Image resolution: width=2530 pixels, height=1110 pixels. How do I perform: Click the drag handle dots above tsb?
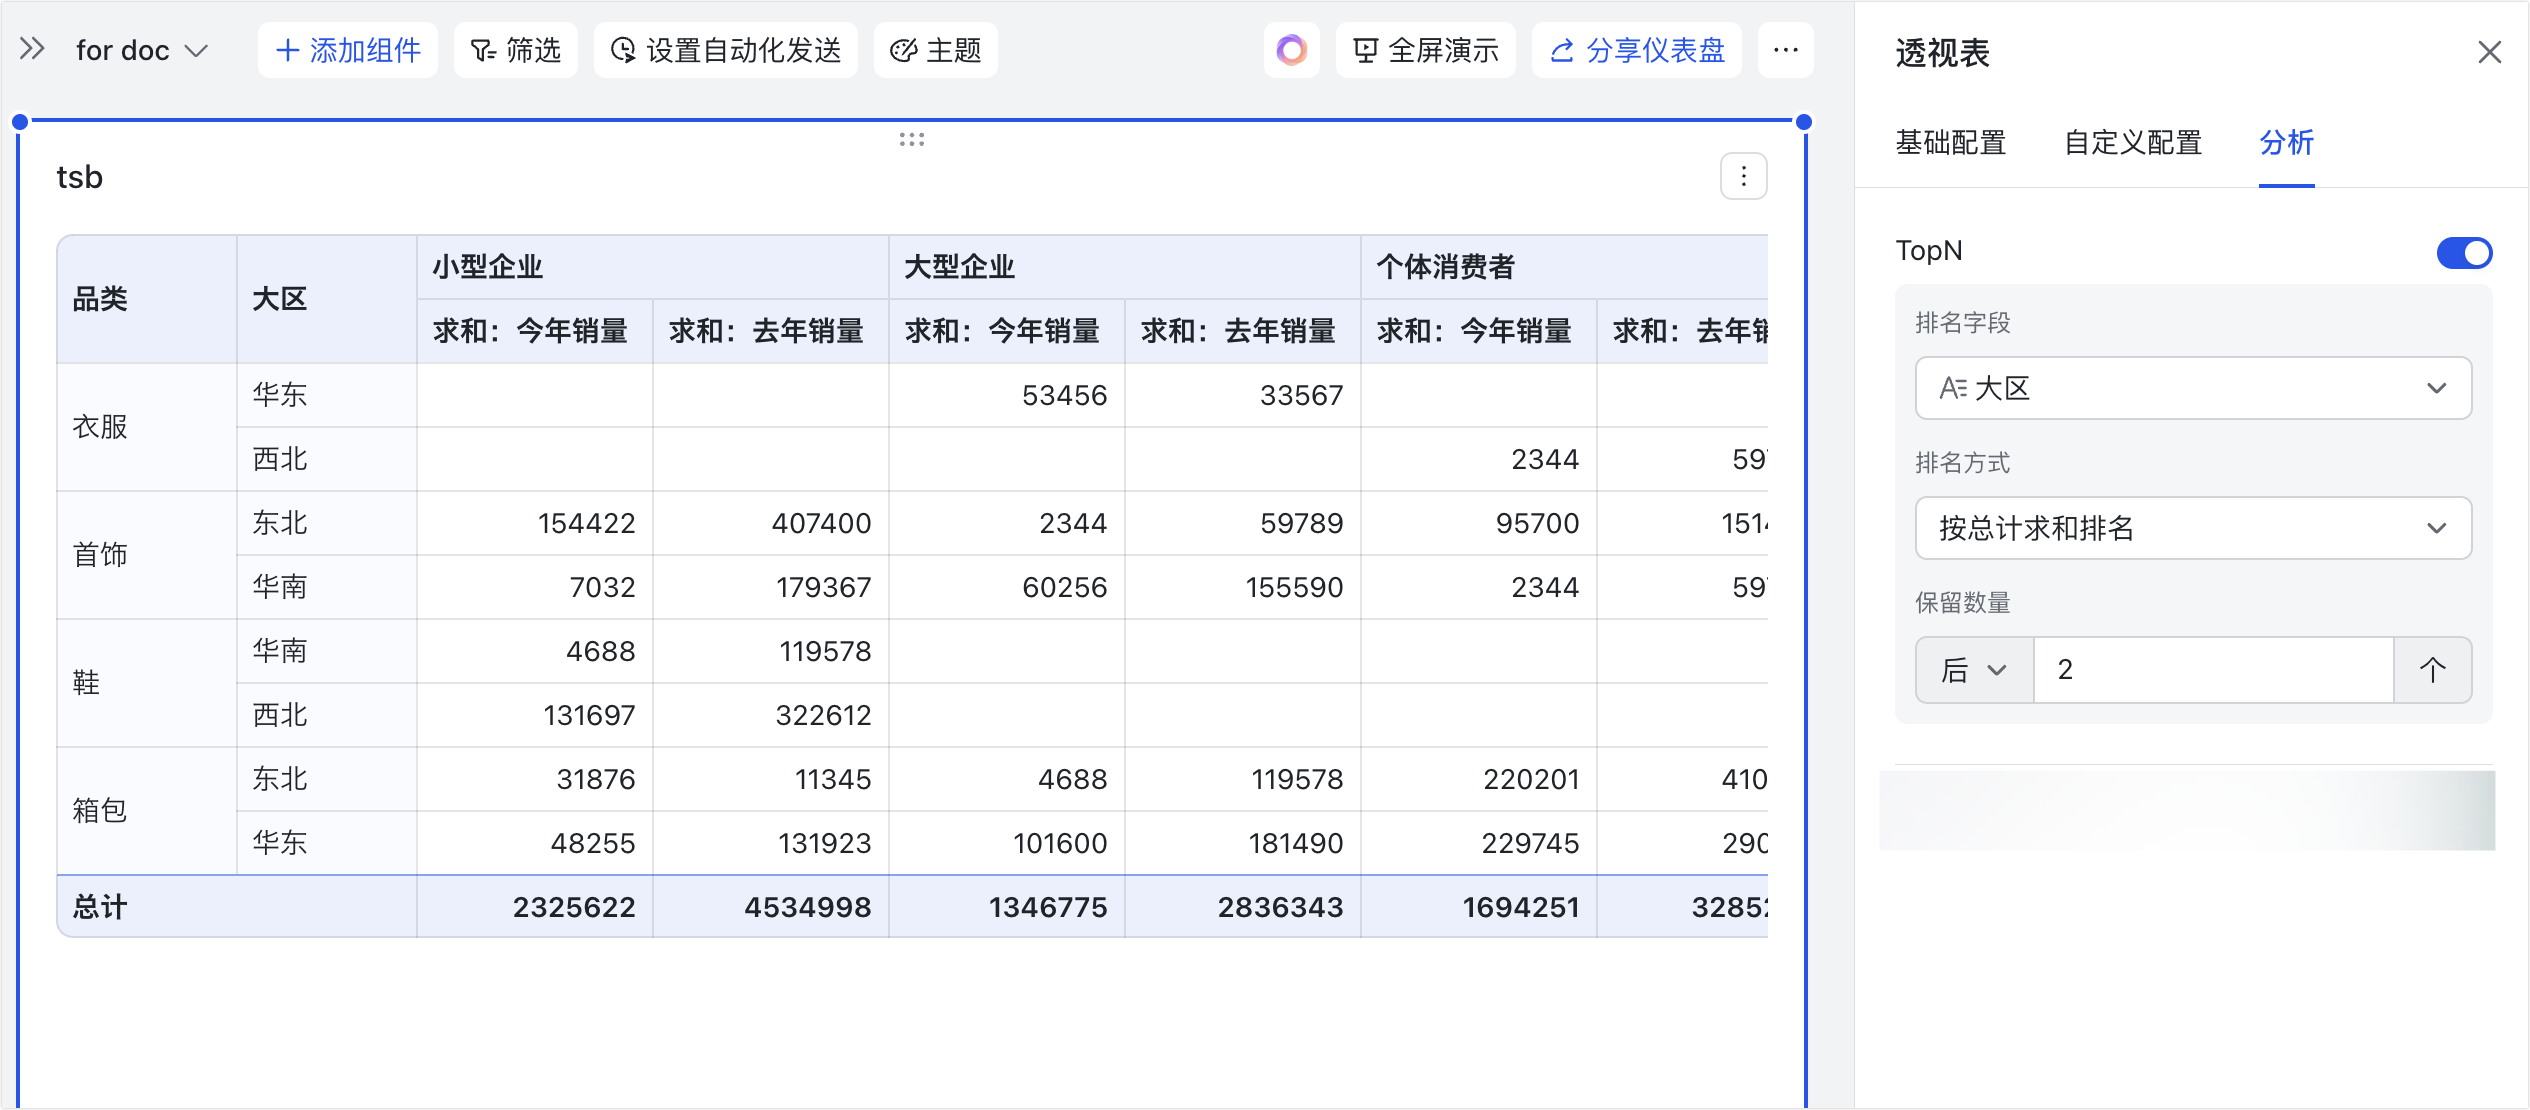click(x=911, y=140)
